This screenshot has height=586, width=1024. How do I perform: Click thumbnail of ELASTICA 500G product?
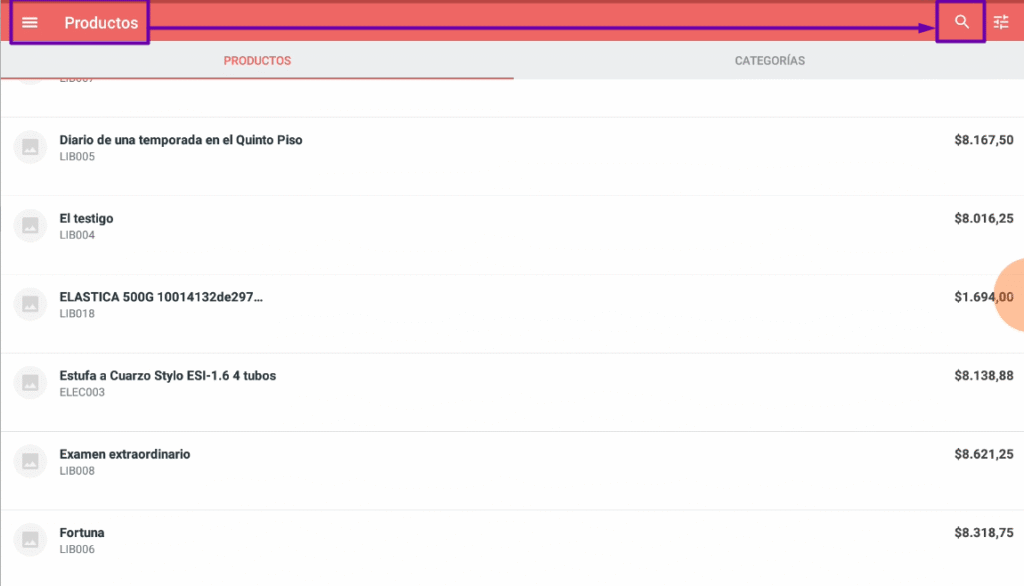point(30,304)
